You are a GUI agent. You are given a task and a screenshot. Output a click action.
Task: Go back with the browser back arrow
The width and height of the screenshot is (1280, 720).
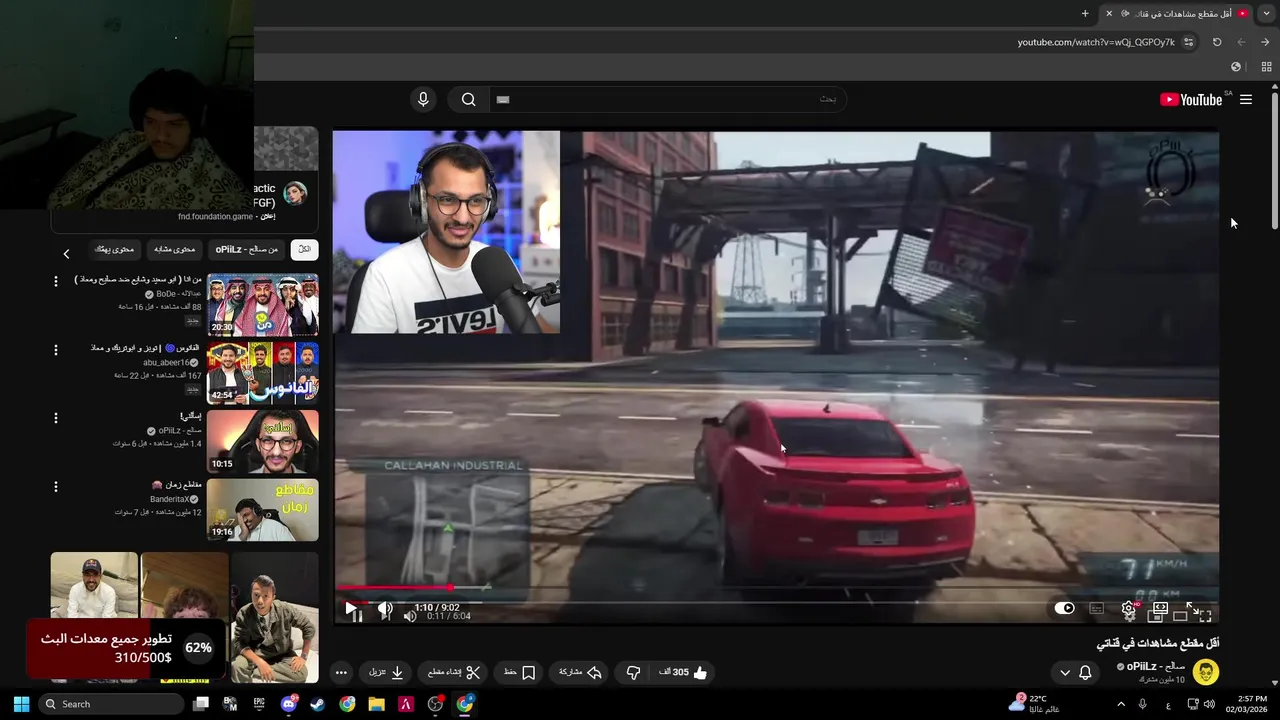click(1265, 42)
